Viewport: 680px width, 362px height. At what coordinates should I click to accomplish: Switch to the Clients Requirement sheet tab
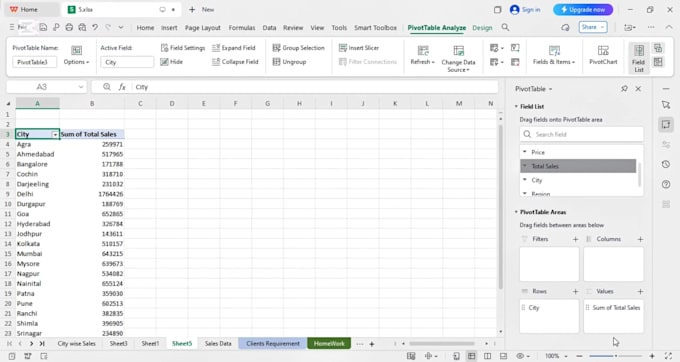(x=273, y=343)
